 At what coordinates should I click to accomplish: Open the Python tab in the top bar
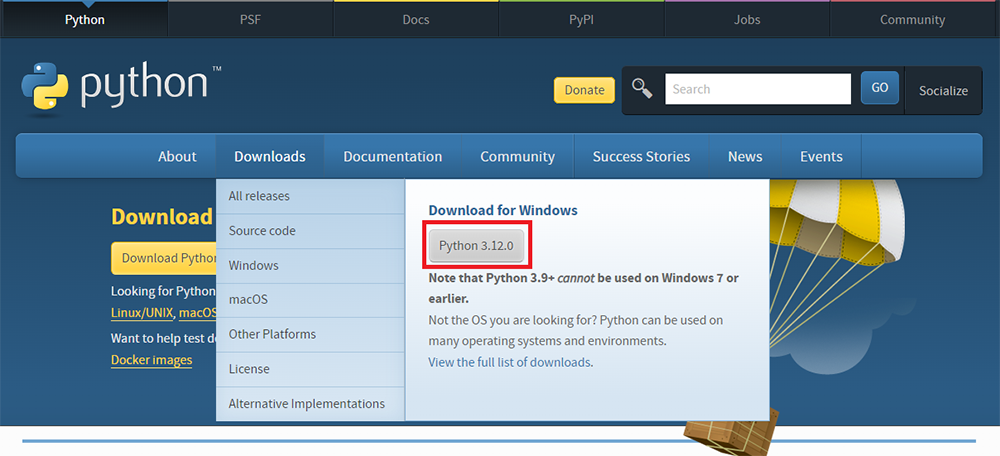[x=84, y=20]
